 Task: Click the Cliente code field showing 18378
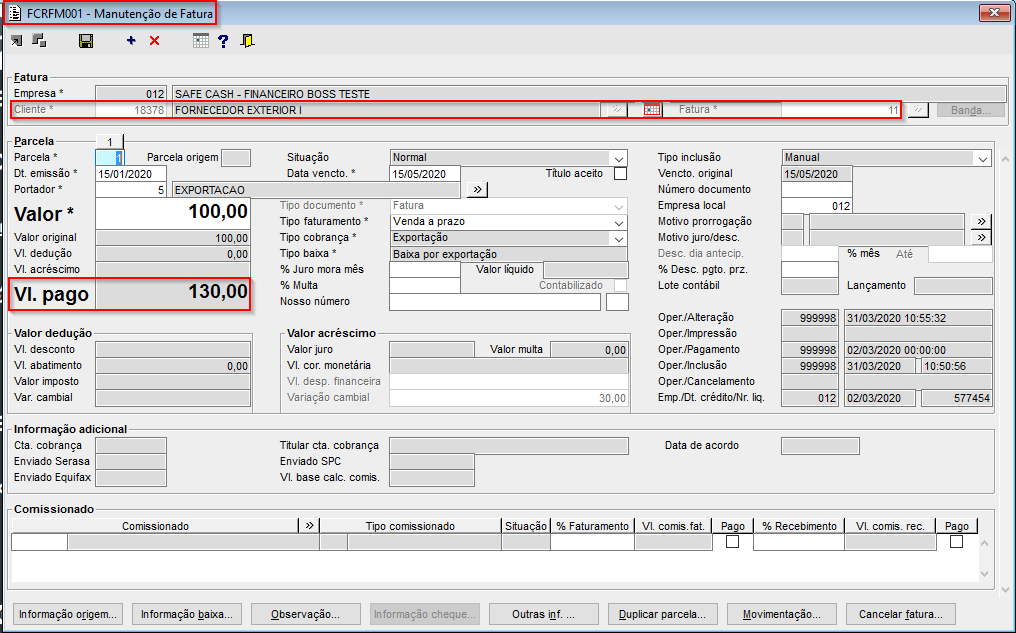click(x=131, y=110)
